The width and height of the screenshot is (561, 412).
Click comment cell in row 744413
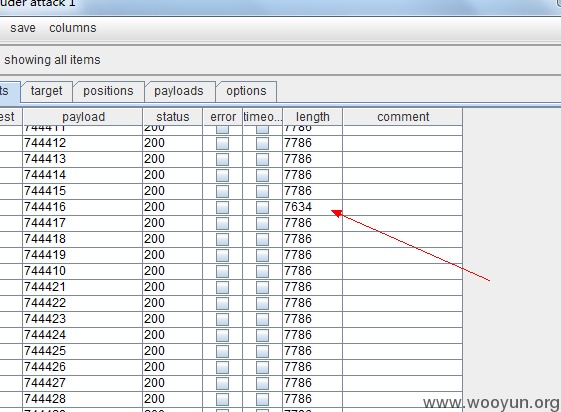click(403, 159)
